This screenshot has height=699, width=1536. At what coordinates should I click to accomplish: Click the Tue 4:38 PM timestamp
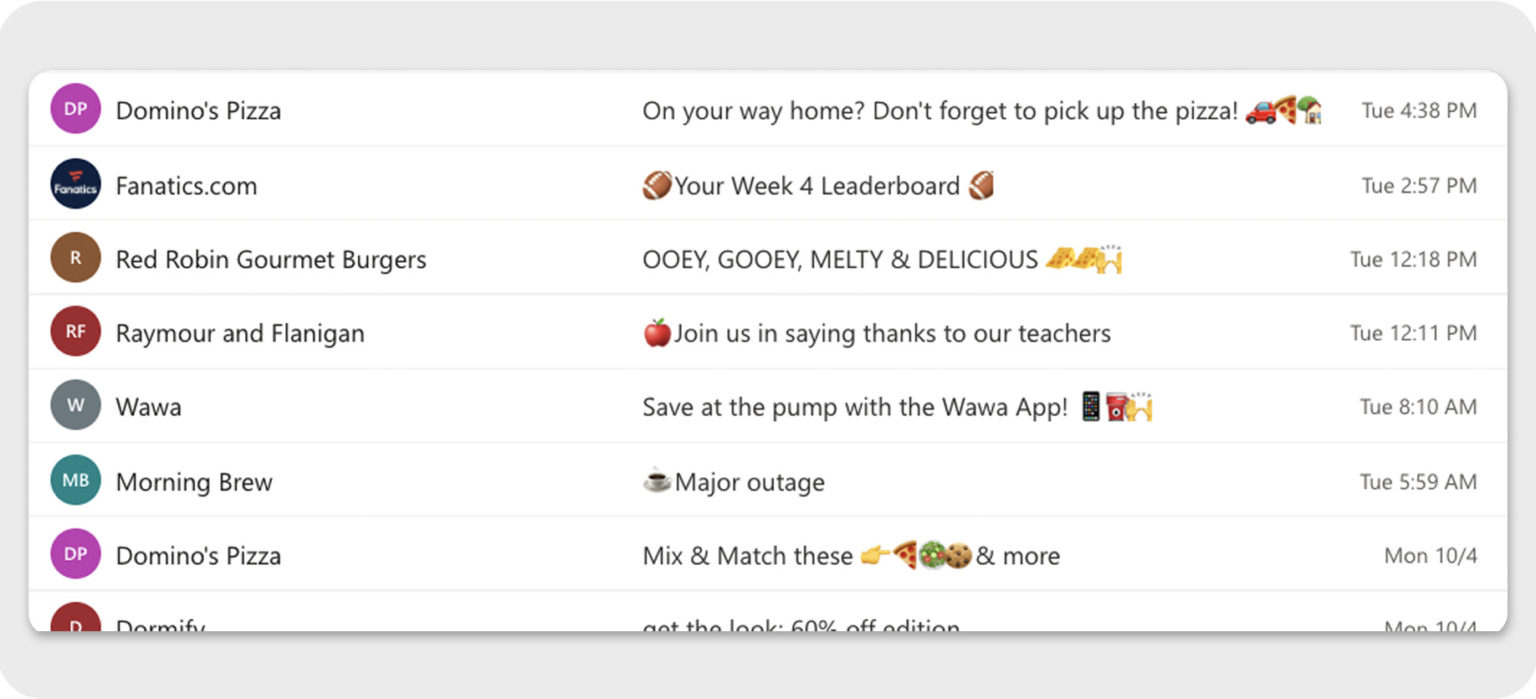(x=1418, y=111)
